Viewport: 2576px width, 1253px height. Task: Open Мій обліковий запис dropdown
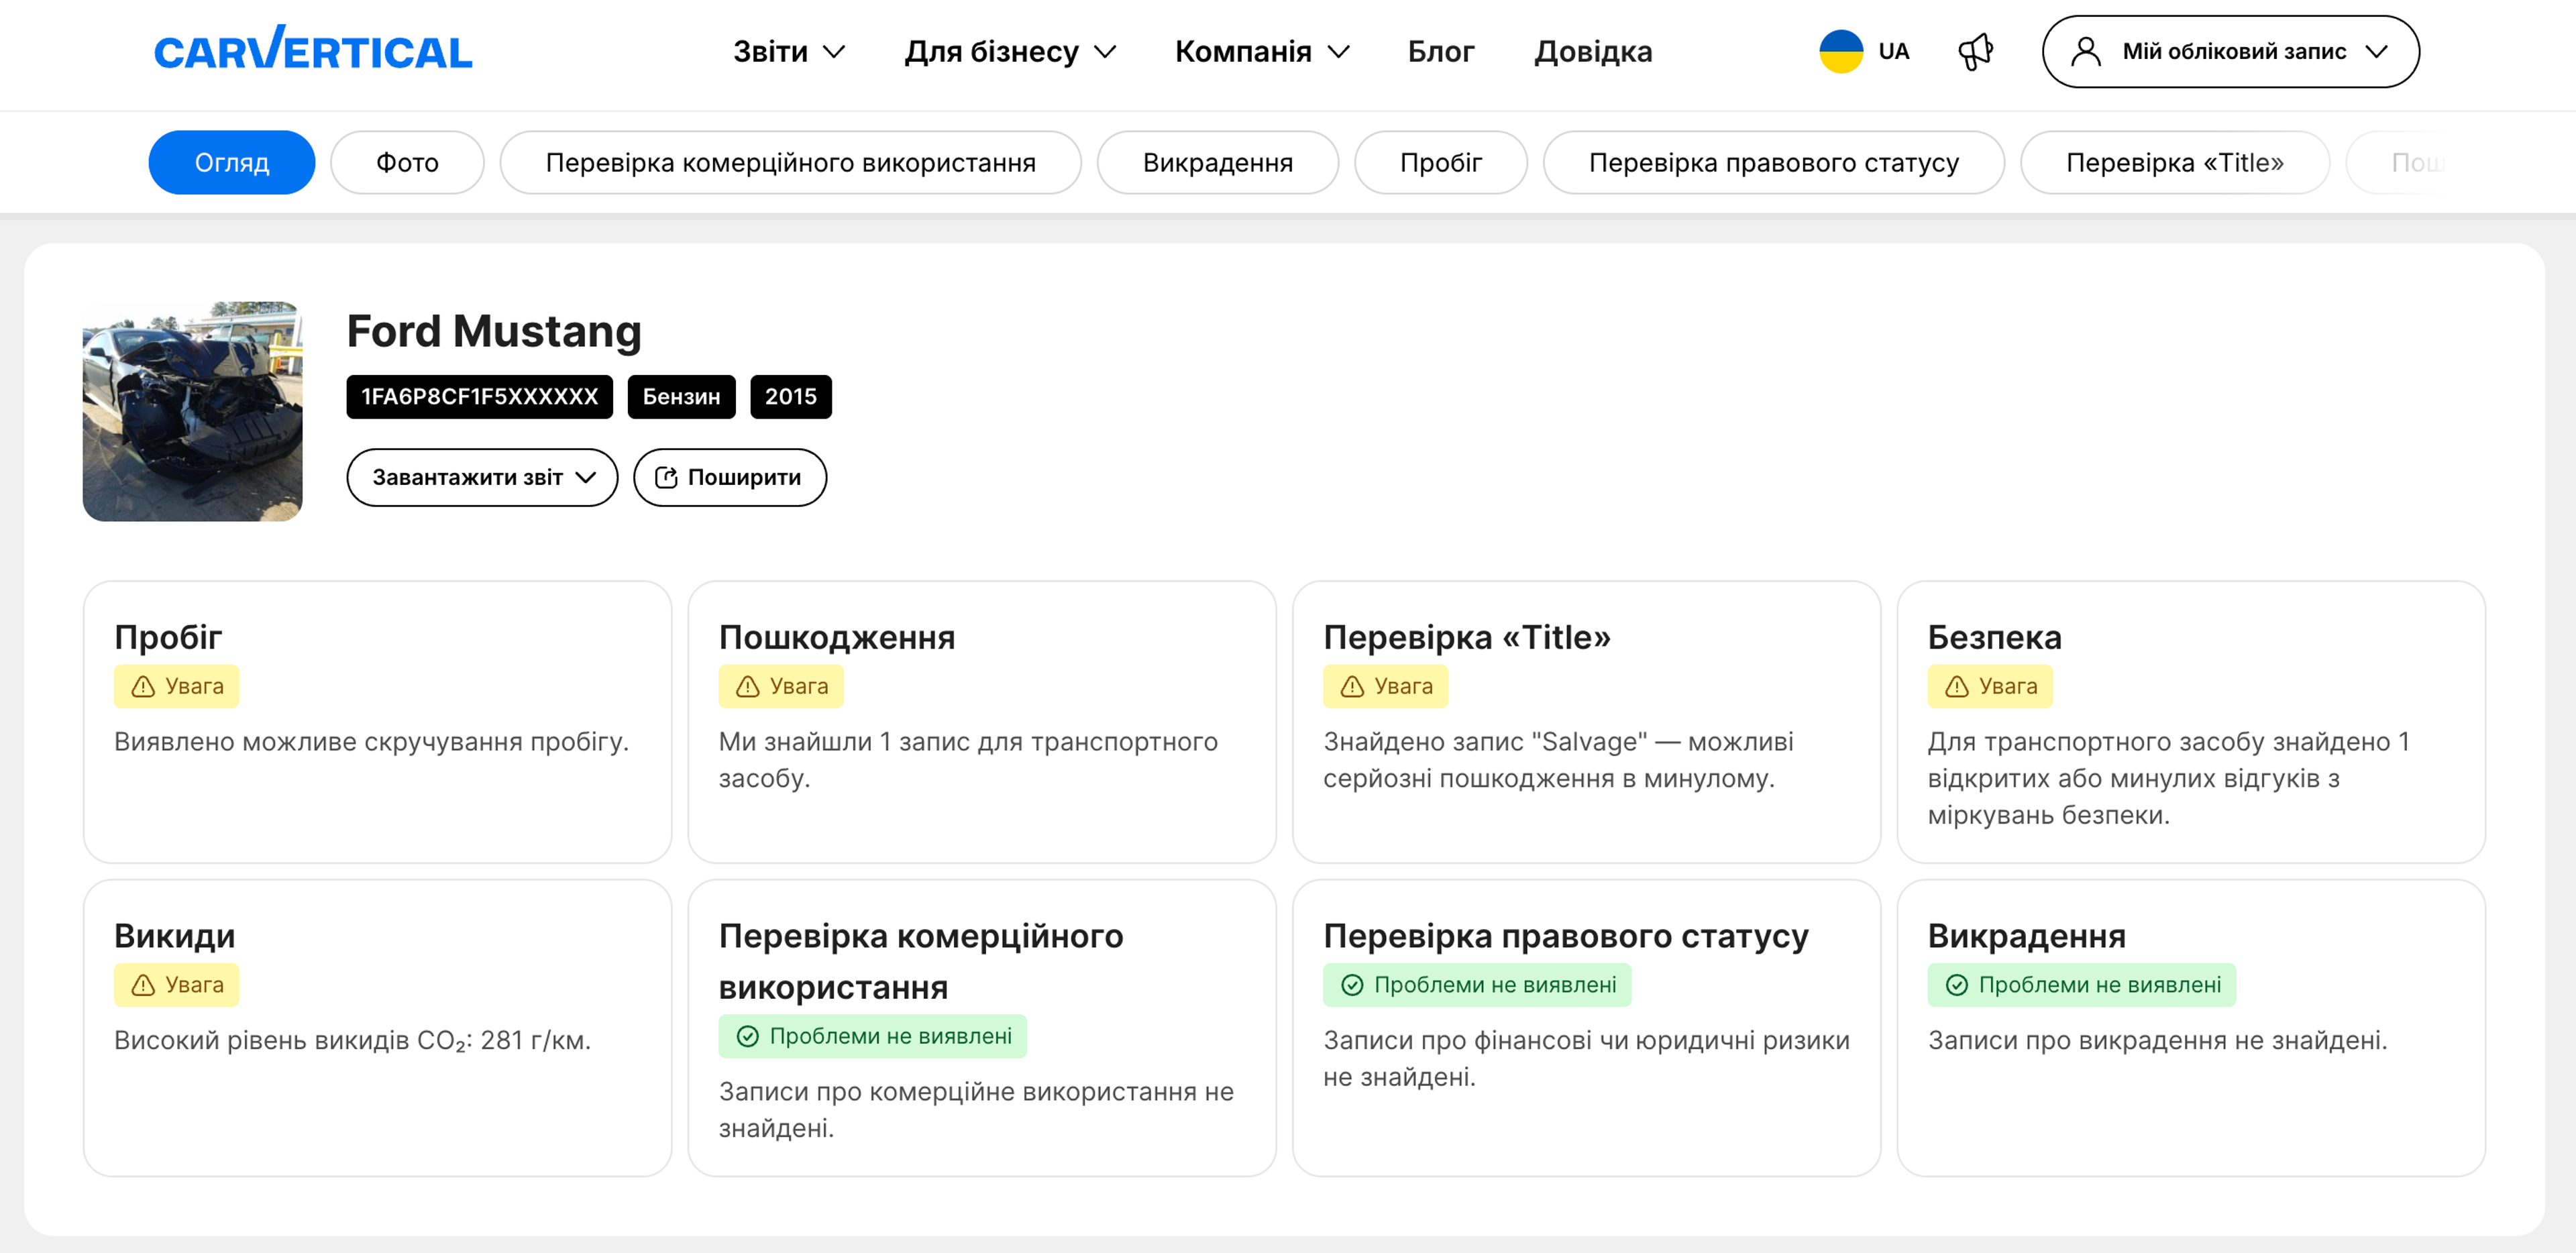pyautogui.click(x=2231, y=51)
